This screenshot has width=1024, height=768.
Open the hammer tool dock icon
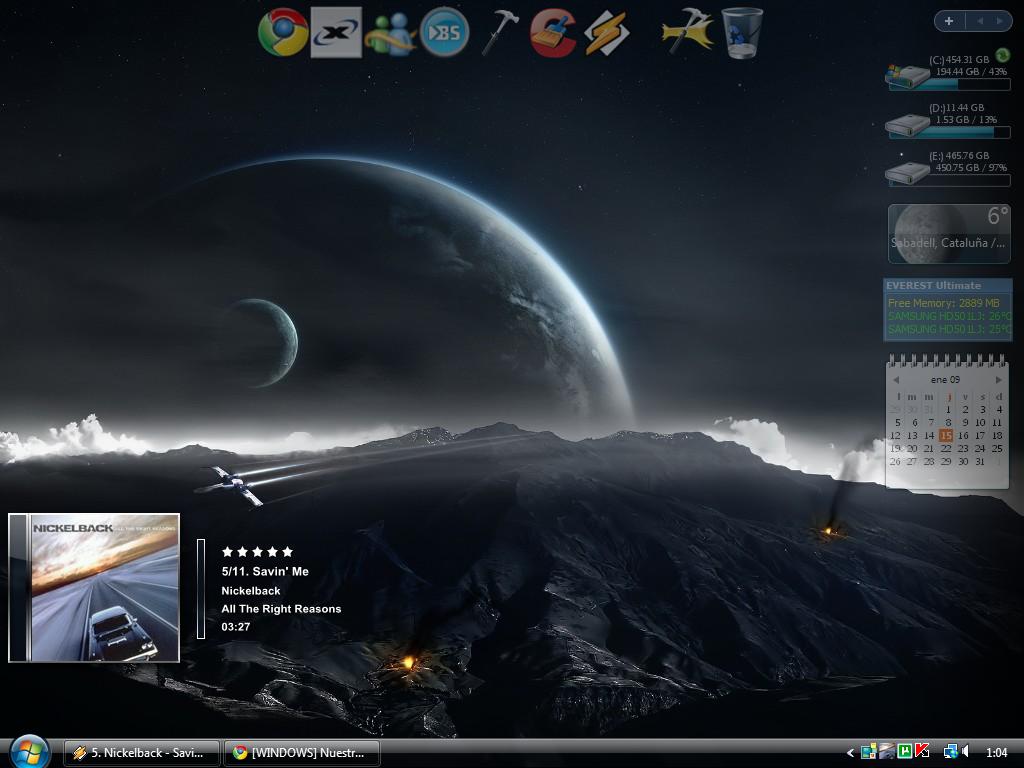(x=499, y=33)
